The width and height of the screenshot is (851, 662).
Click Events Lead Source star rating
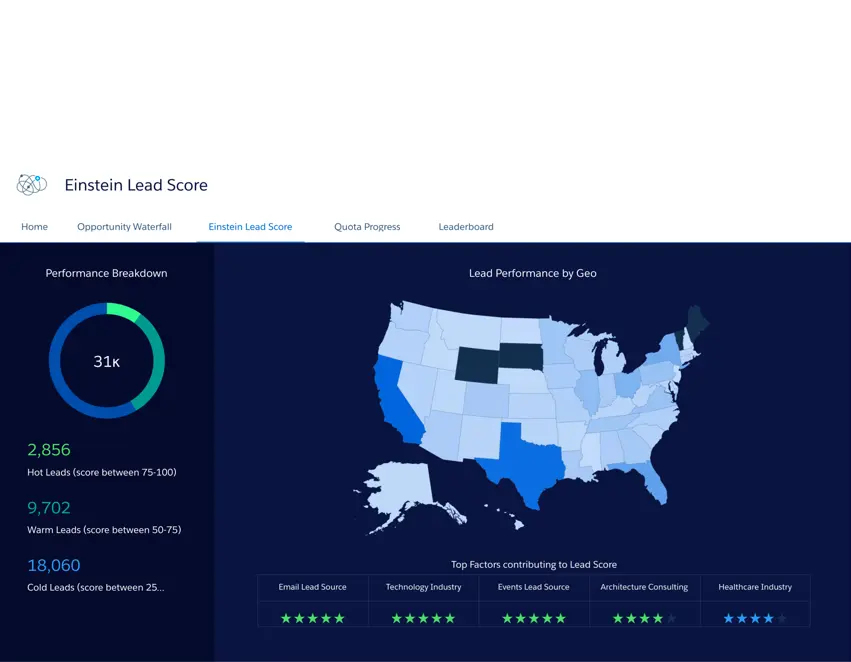(x=534, y=618)
